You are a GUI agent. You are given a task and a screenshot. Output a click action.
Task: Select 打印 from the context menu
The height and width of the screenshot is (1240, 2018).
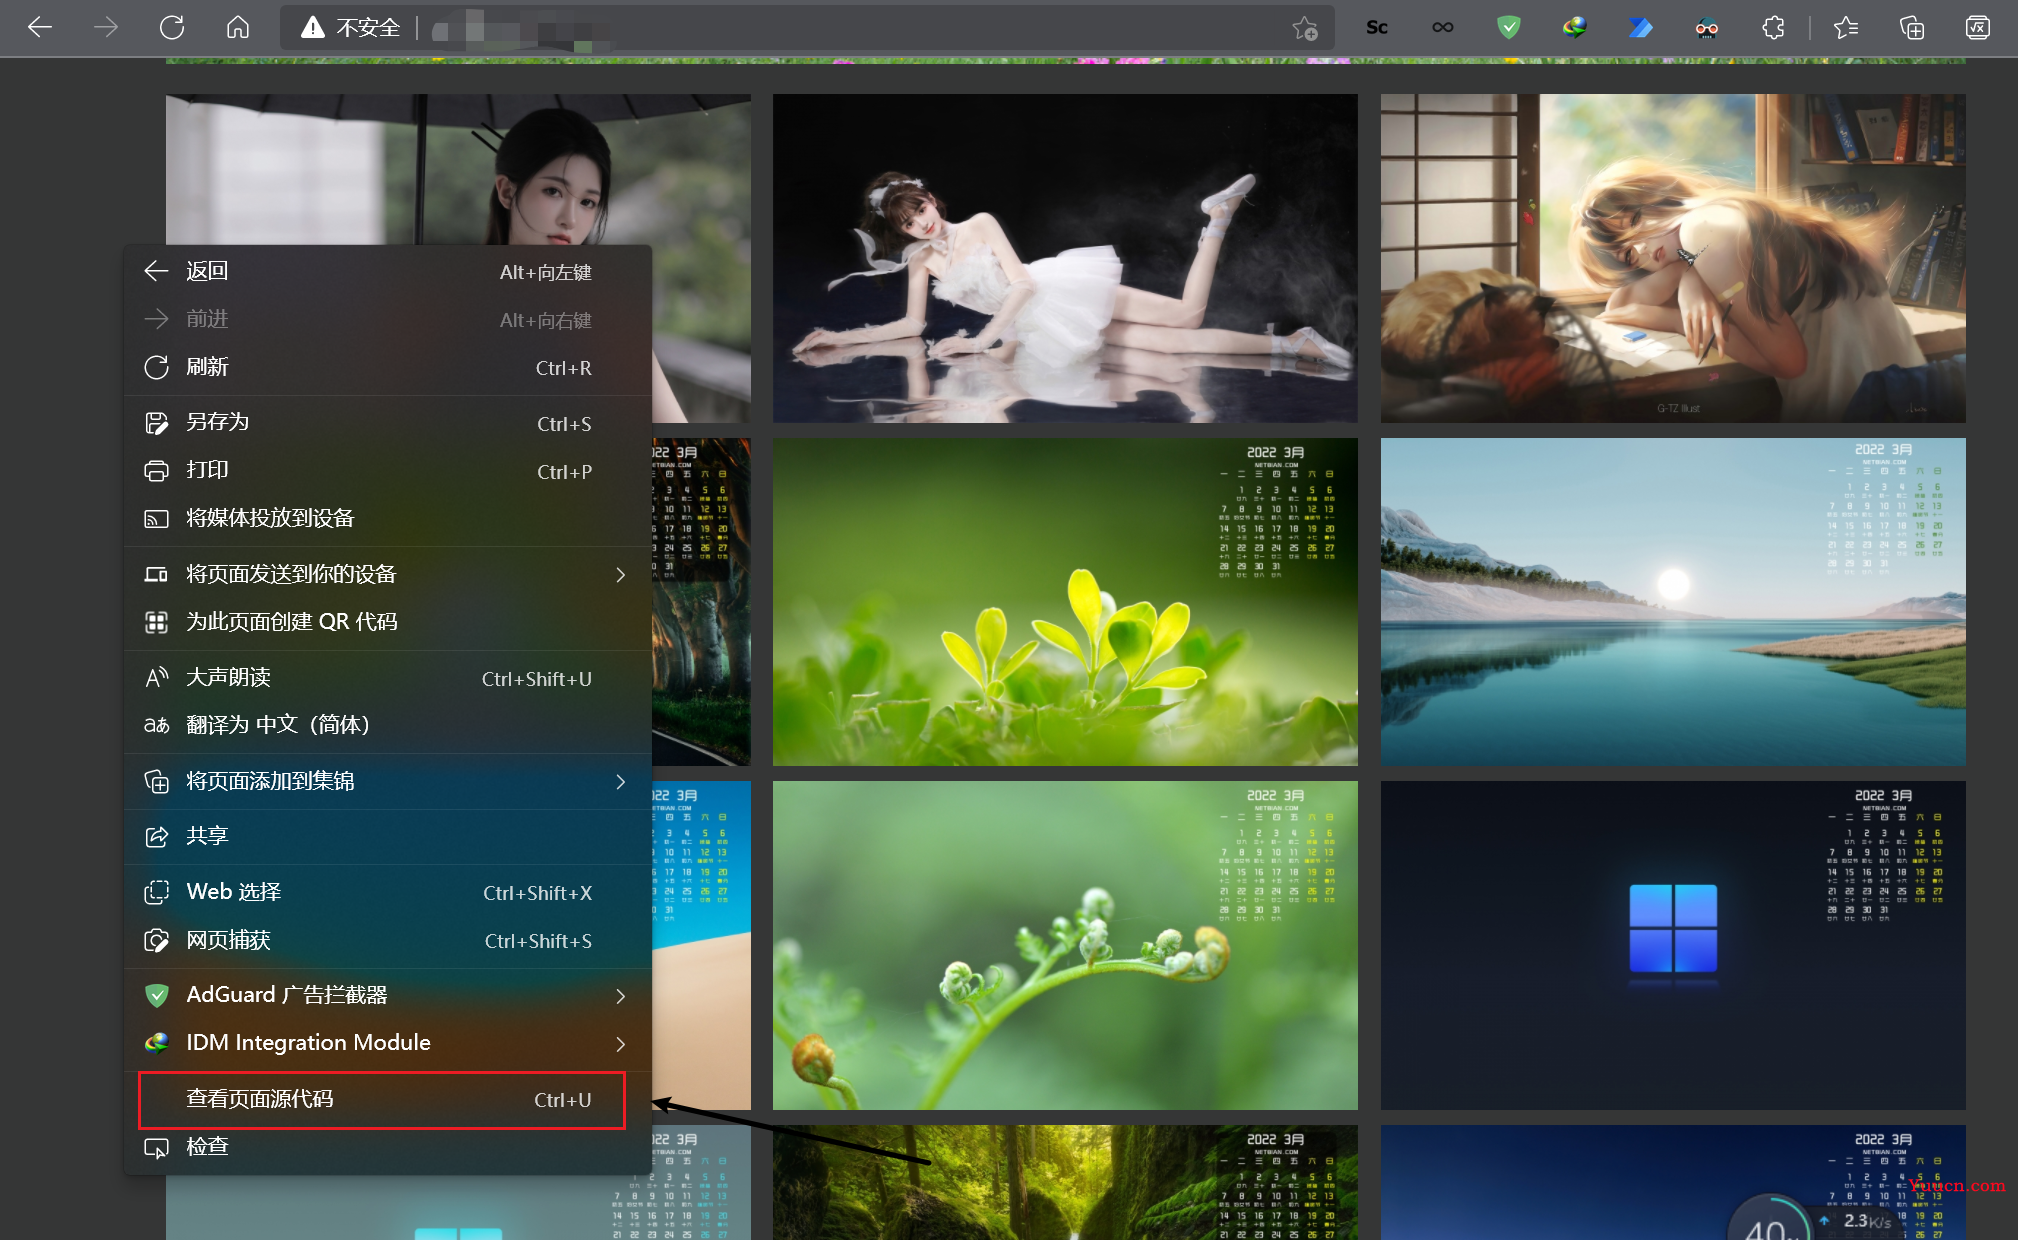pyautogui.click(x=388, y=471)
